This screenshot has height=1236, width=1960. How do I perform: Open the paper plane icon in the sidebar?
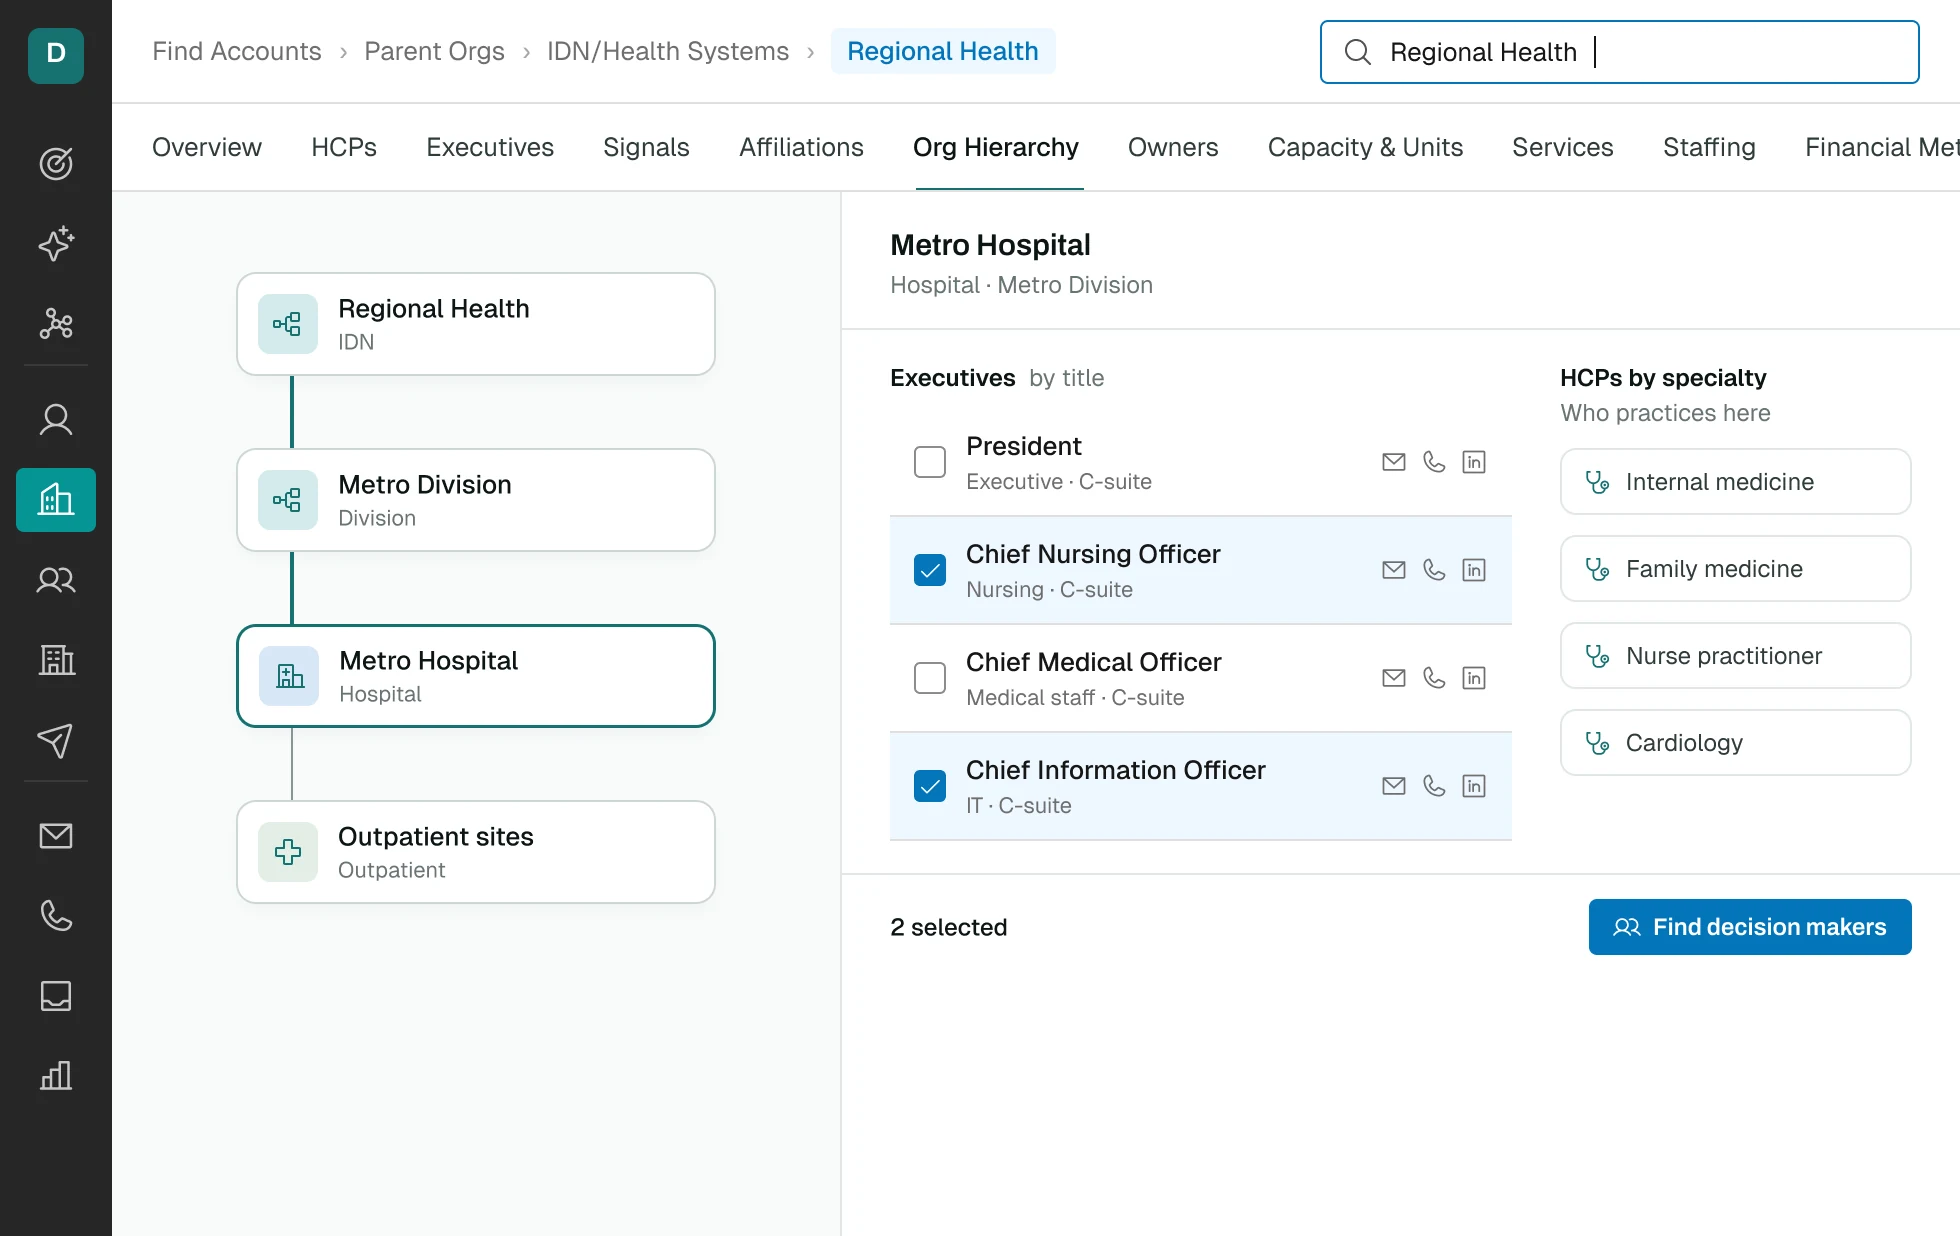56,740
